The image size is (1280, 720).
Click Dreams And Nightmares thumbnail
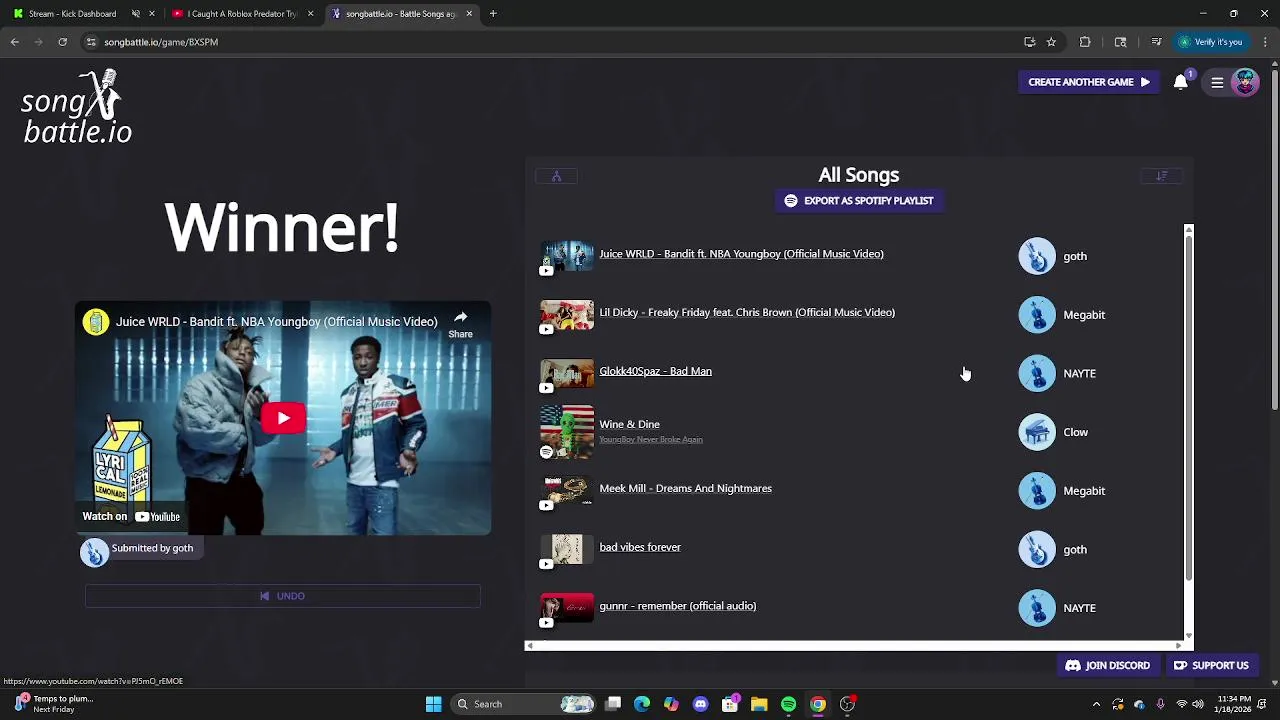pos(567,491)
